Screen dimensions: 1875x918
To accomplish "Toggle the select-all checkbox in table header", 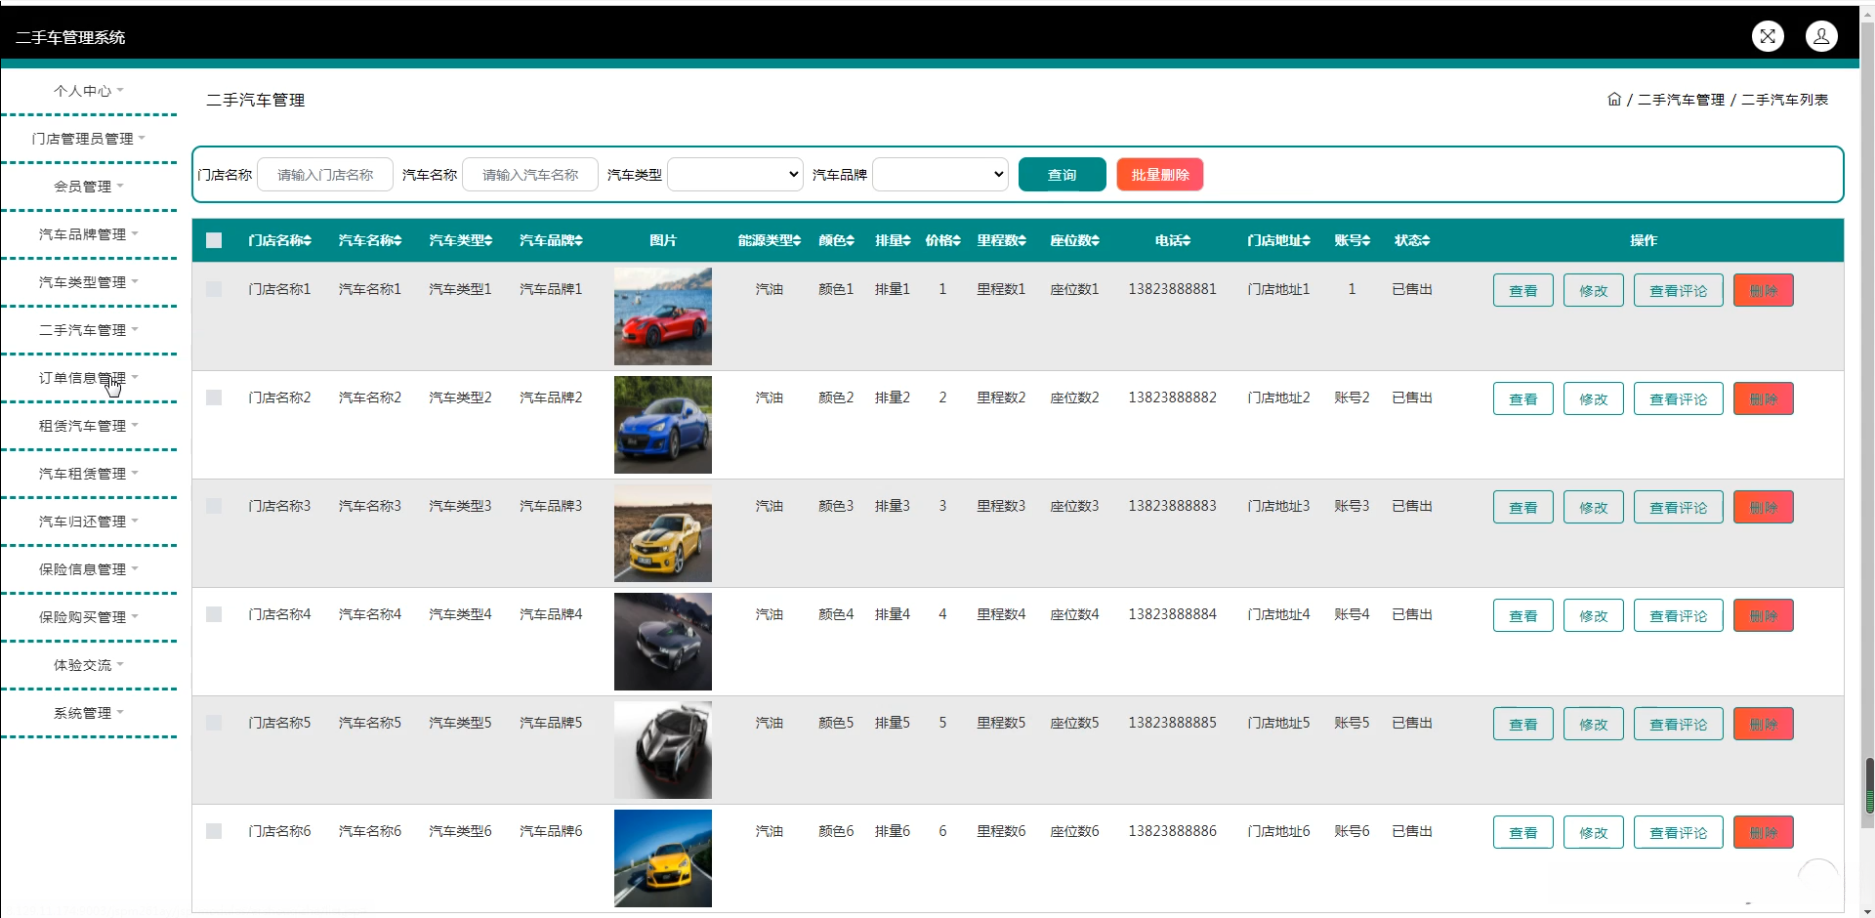I will [x=214, y=240].
